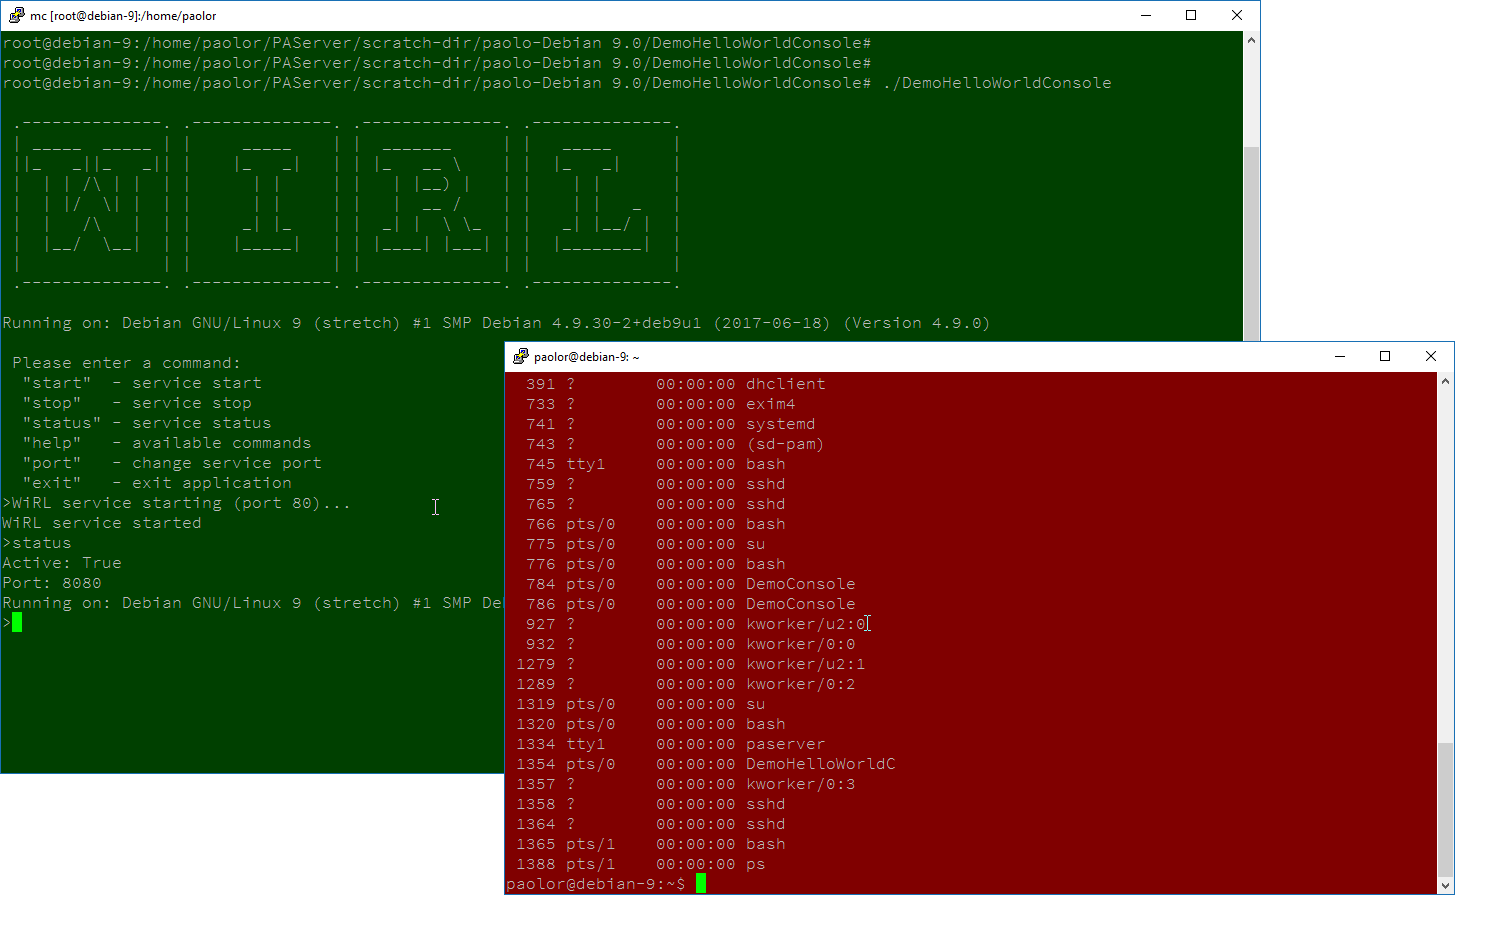Focus the mc root window via its title text

pos(123,16)
